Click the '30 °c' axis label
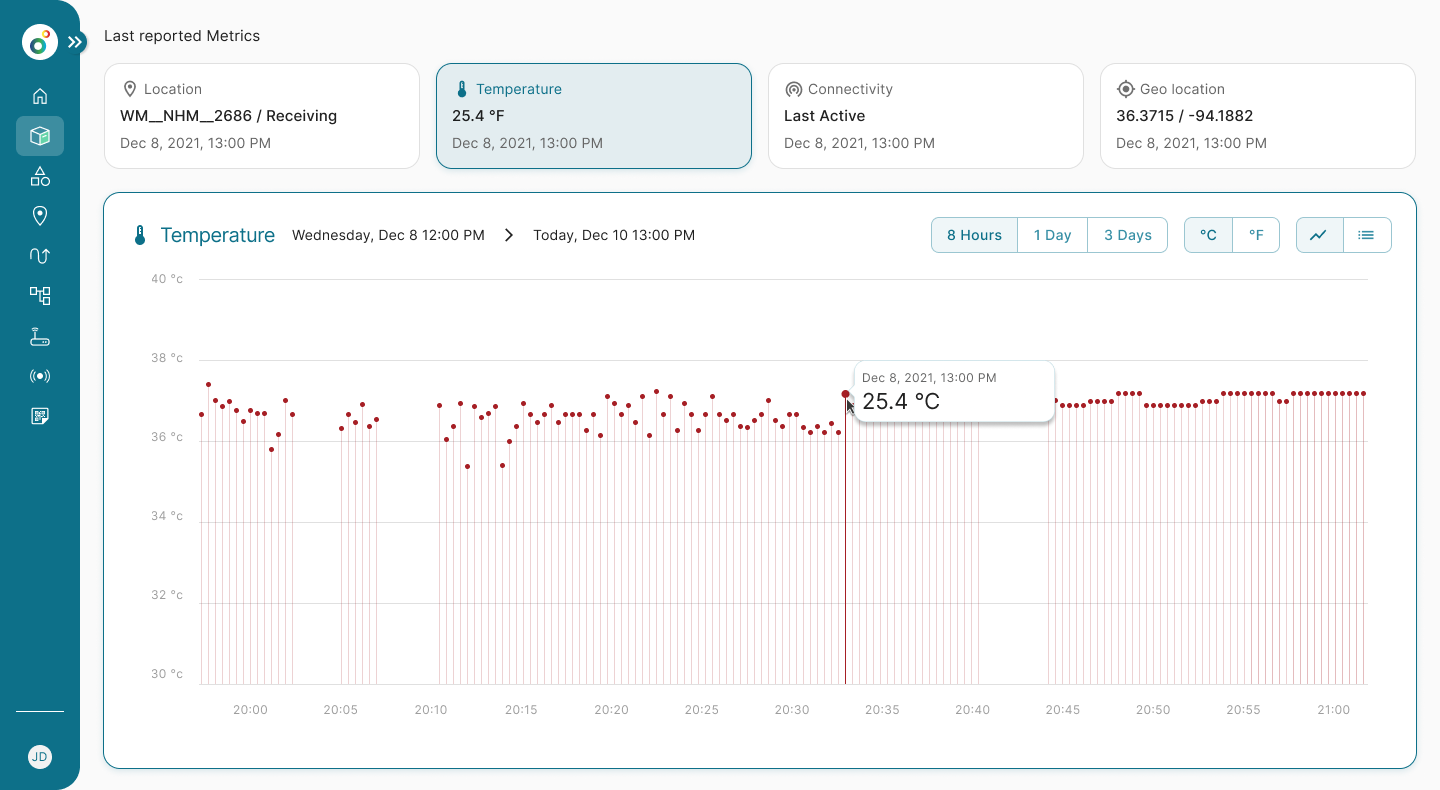Screen dimensions: 1440x790 [167, 674]
